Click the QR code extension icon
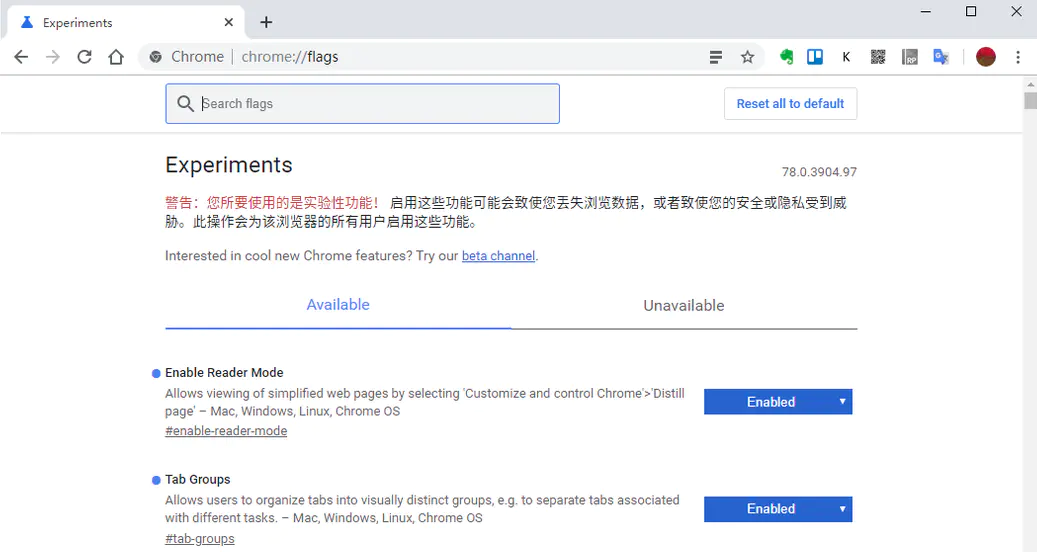Image resolution: width=1037 pixels, height=552 pixels. tap(878, 57)
